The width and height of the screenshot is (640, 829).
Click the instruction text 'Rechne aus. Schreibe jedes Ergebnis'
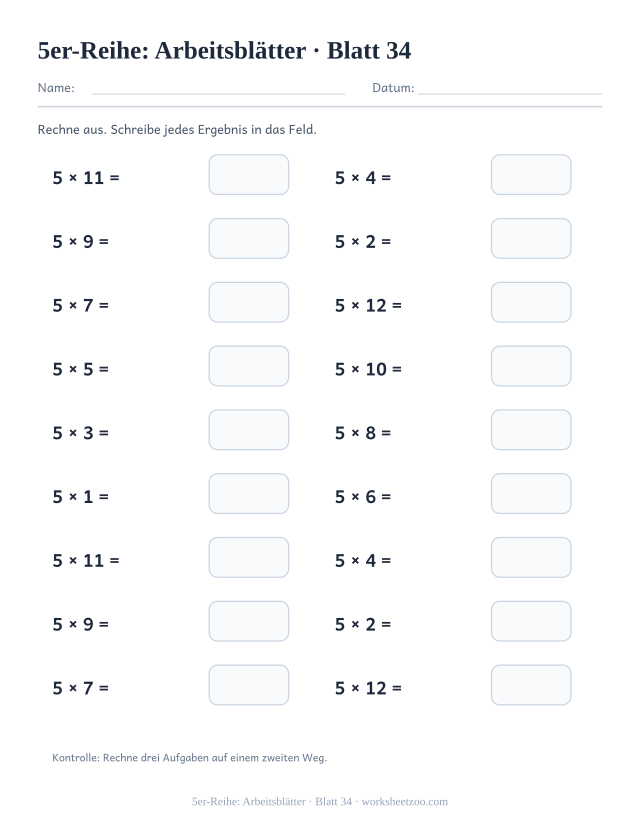(142, 130)
